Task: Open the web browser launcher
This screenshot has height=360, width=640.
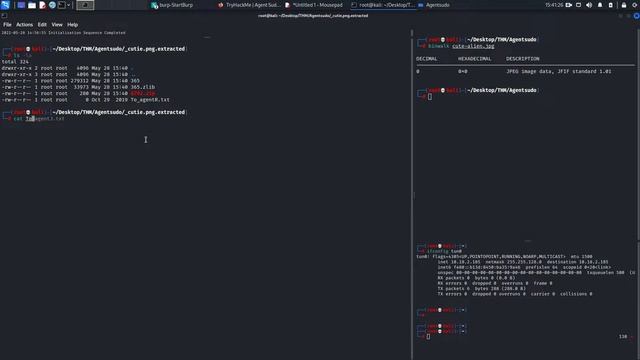Action: [x=52, y=5]
